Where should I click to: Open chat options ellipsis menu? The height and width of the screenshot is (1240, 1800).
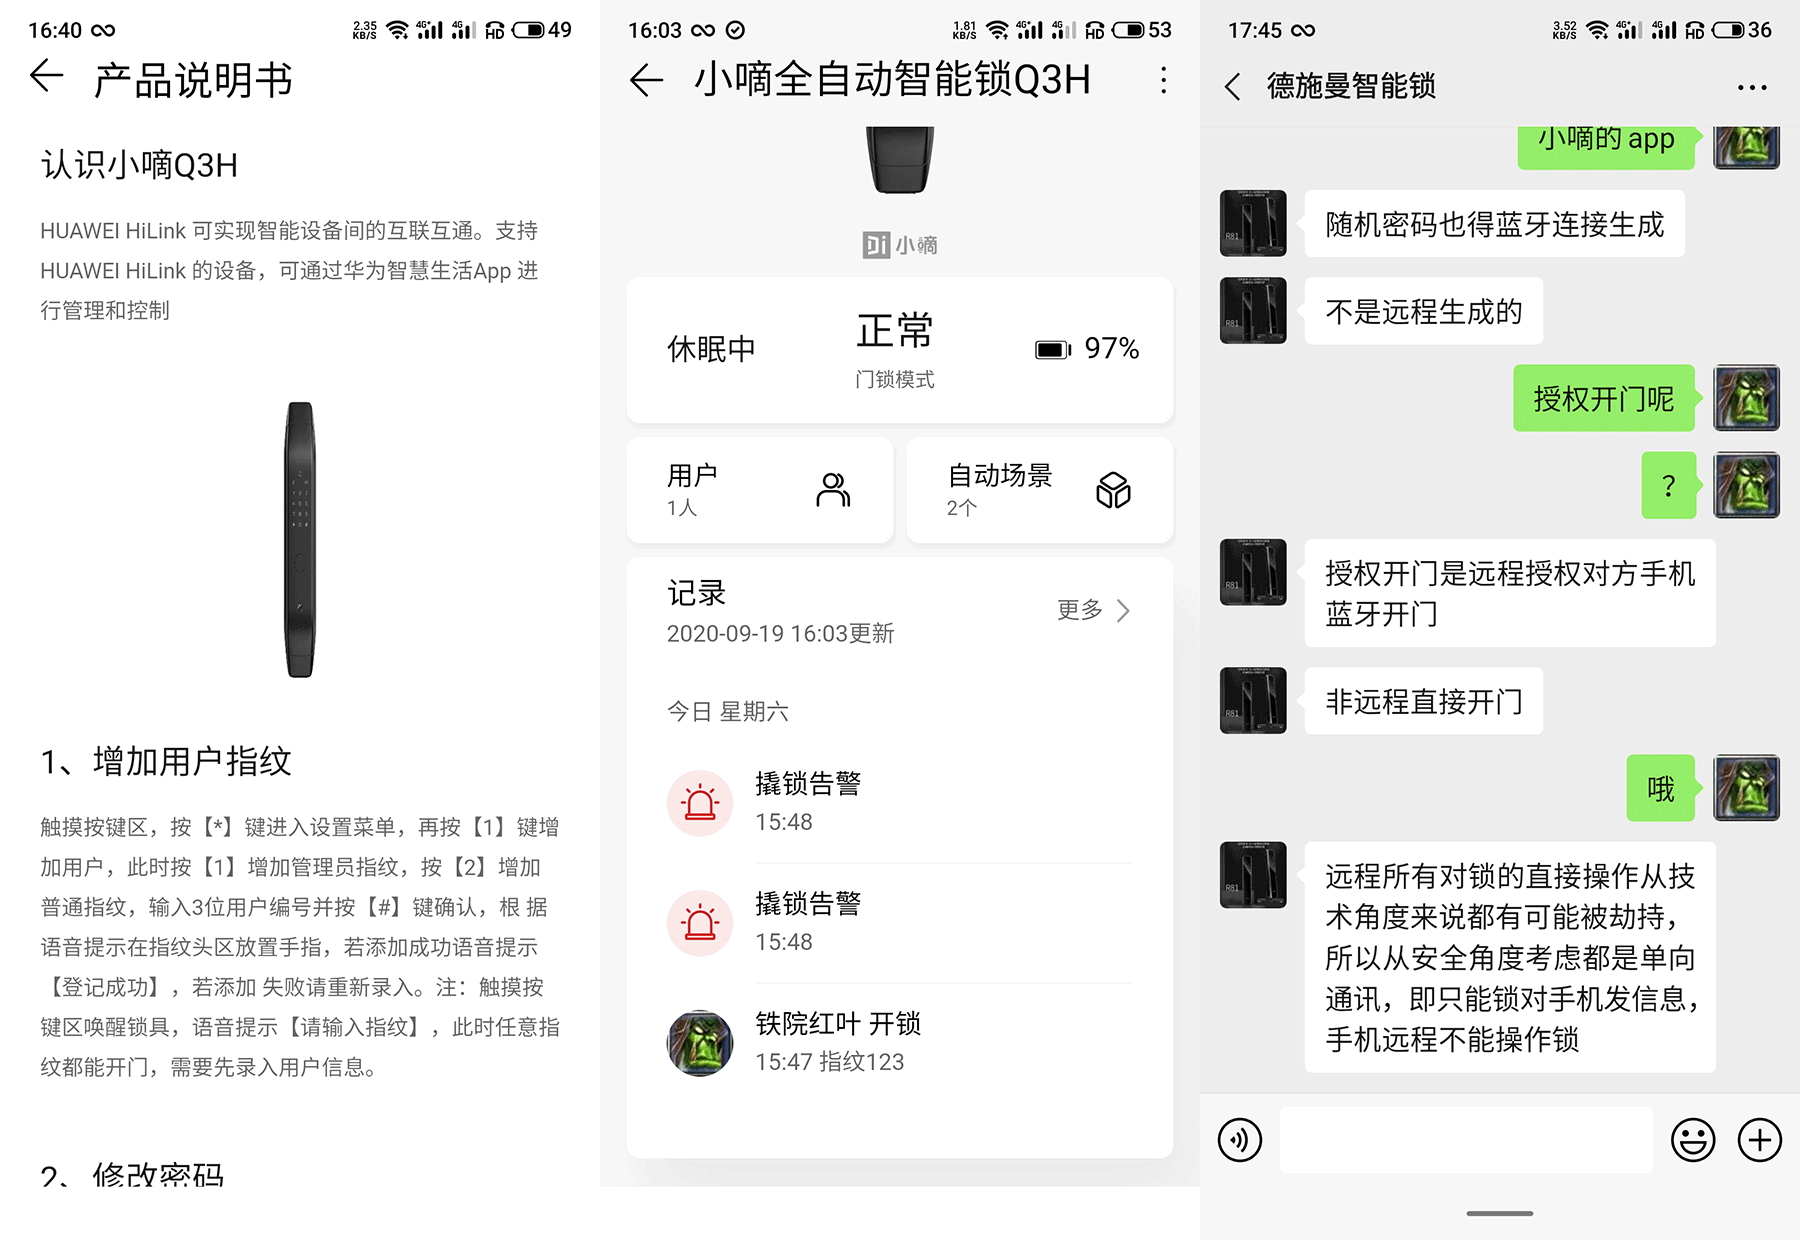[x=1752, y=87]
